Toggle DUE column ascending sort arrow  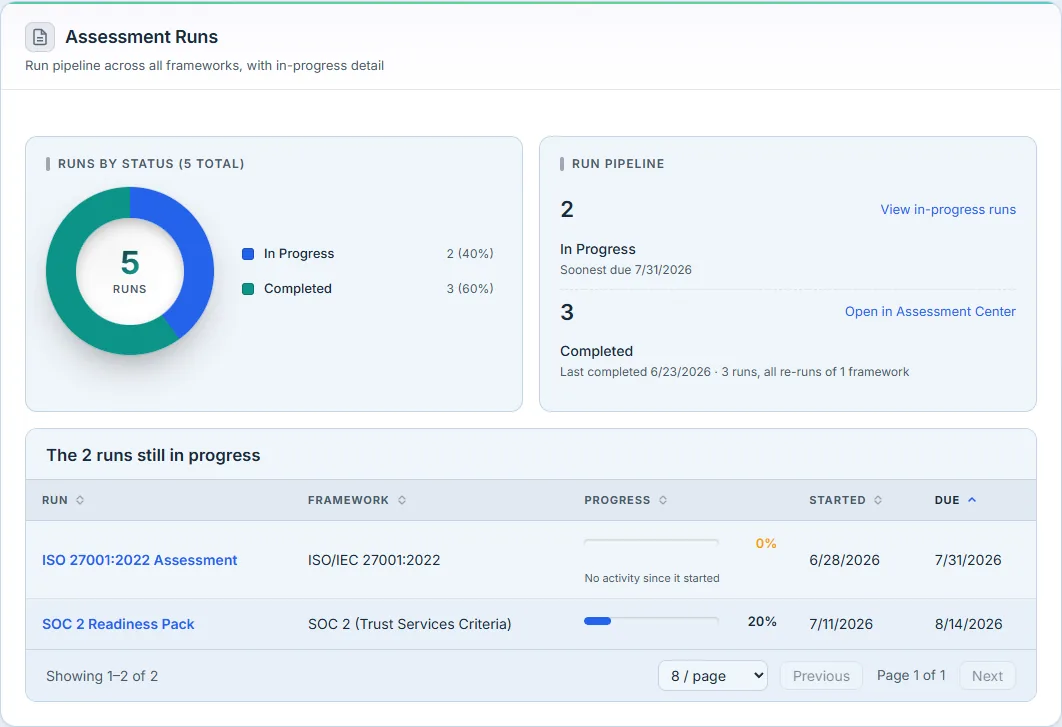[972, 500]
